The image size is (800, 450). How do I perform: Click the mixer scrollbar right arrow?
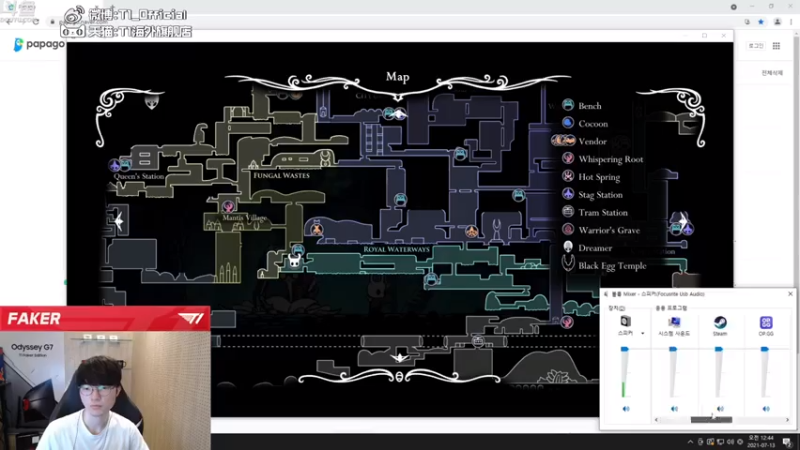click(787, 419)
